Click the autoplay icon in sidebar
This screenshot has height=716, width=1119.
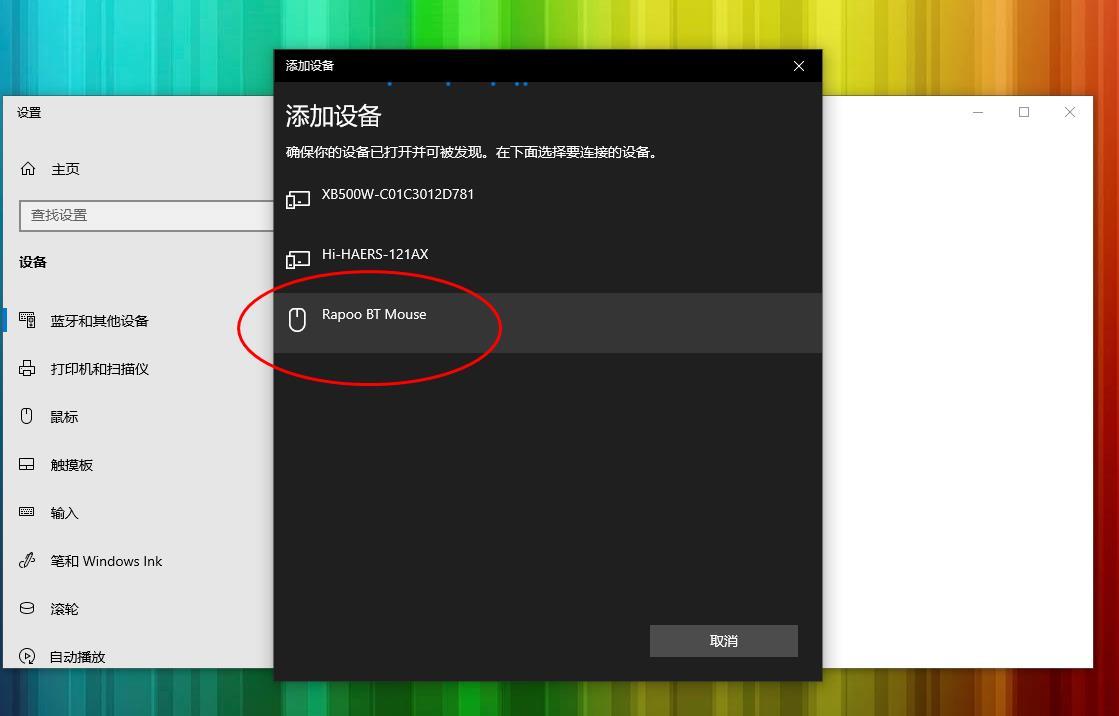26,656
